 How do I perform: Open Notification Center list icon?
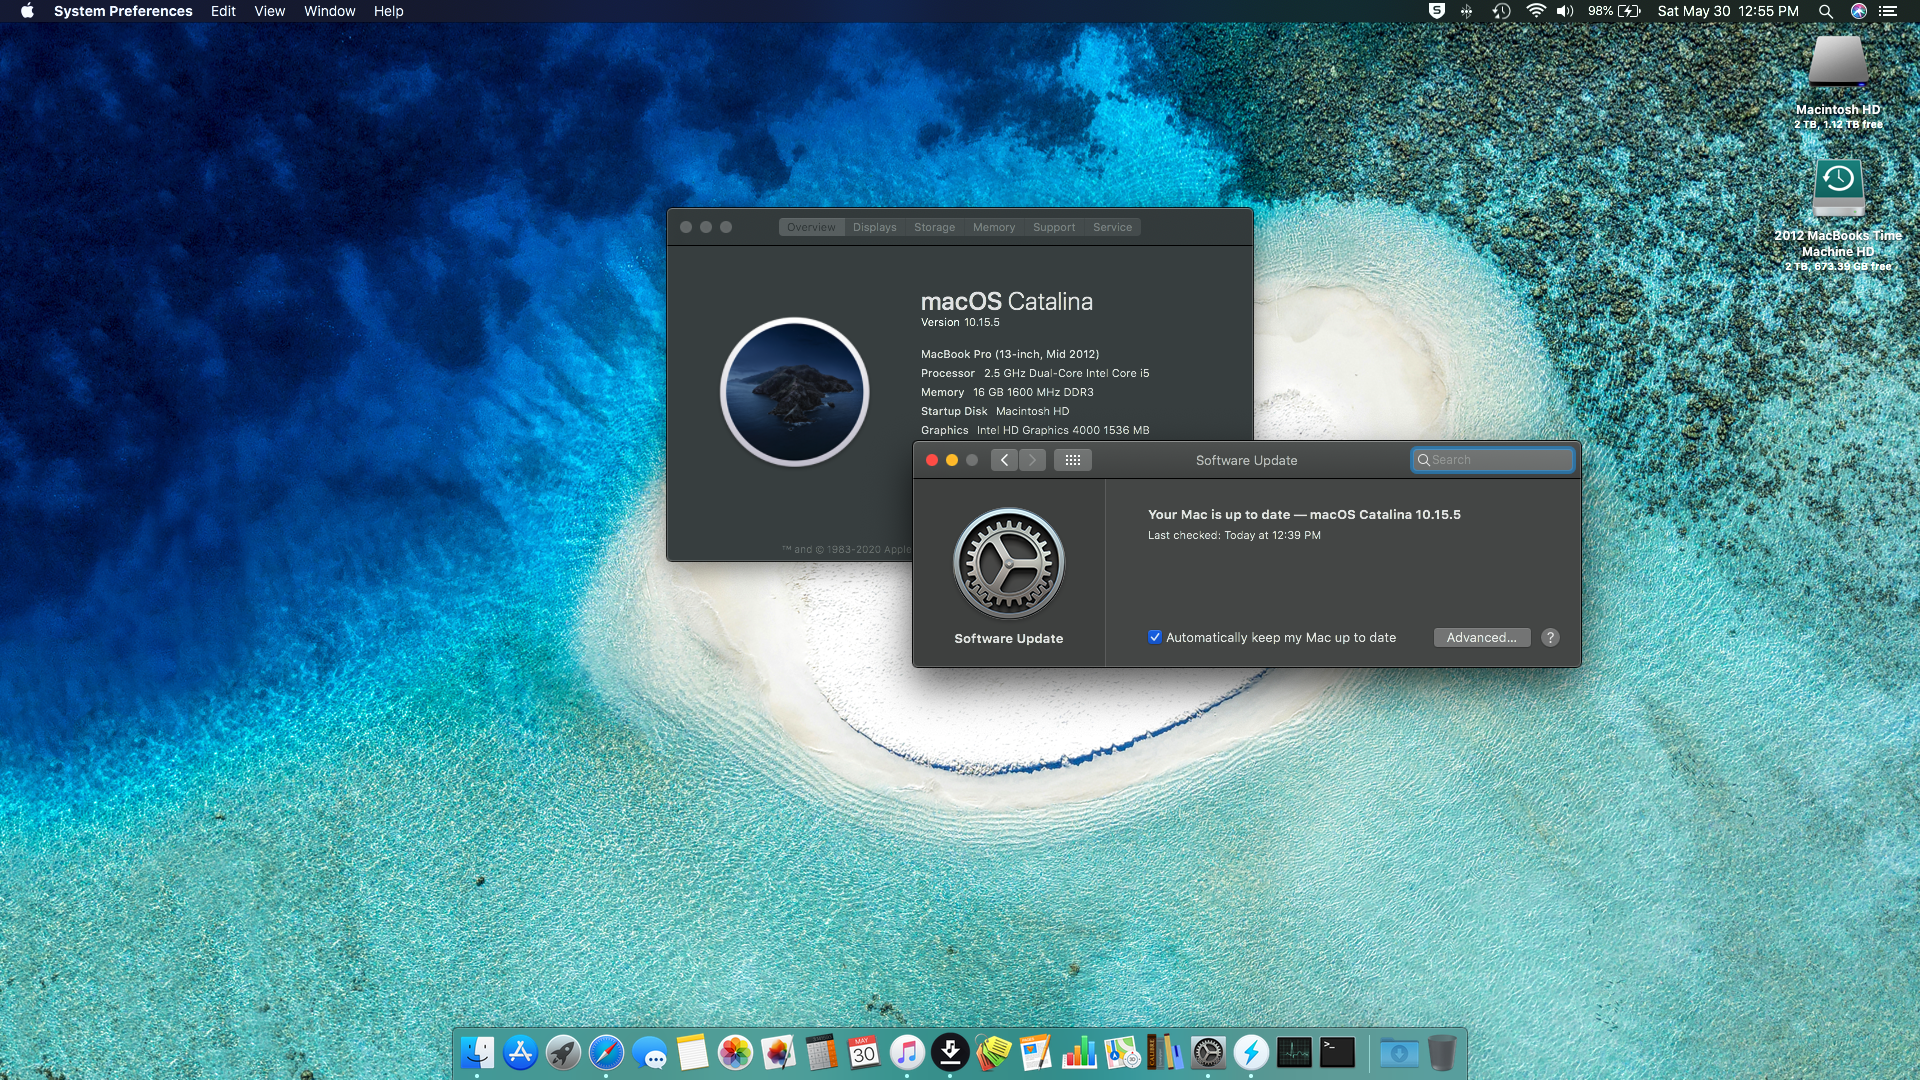pos(1888,11)
